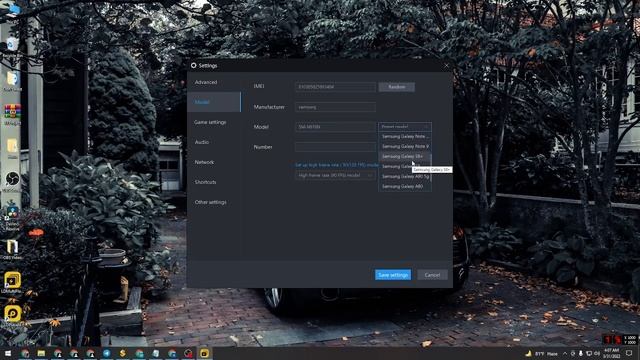
Task: Close the Settings dialog with the X
Action: (446, 65)
